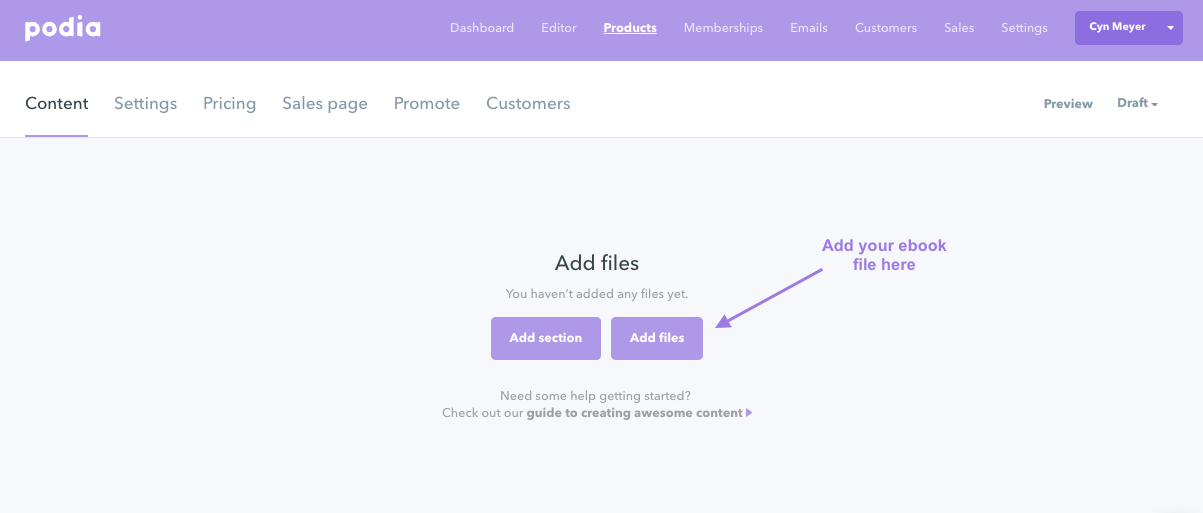This screenshot has width=1203, height=513.
Task: Switch to the product Settings tab
Action: (146, 104)
